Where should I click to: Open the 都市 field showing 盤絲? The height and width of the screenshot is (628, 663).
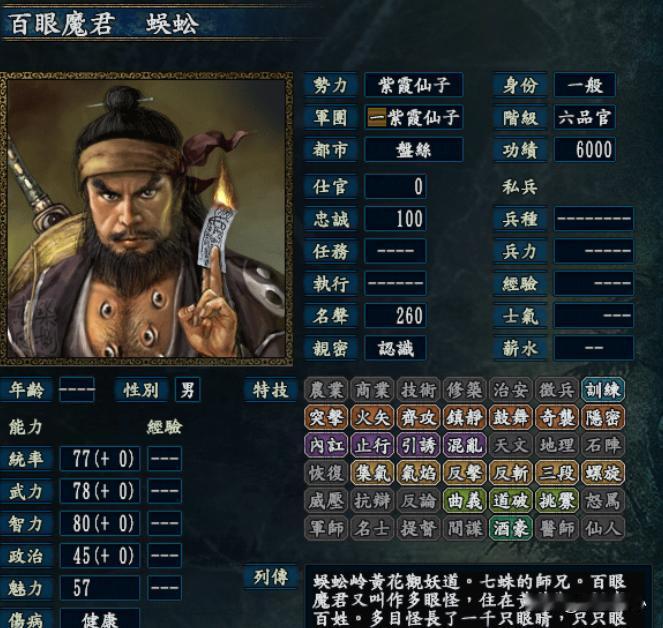[x=414, y=150]
